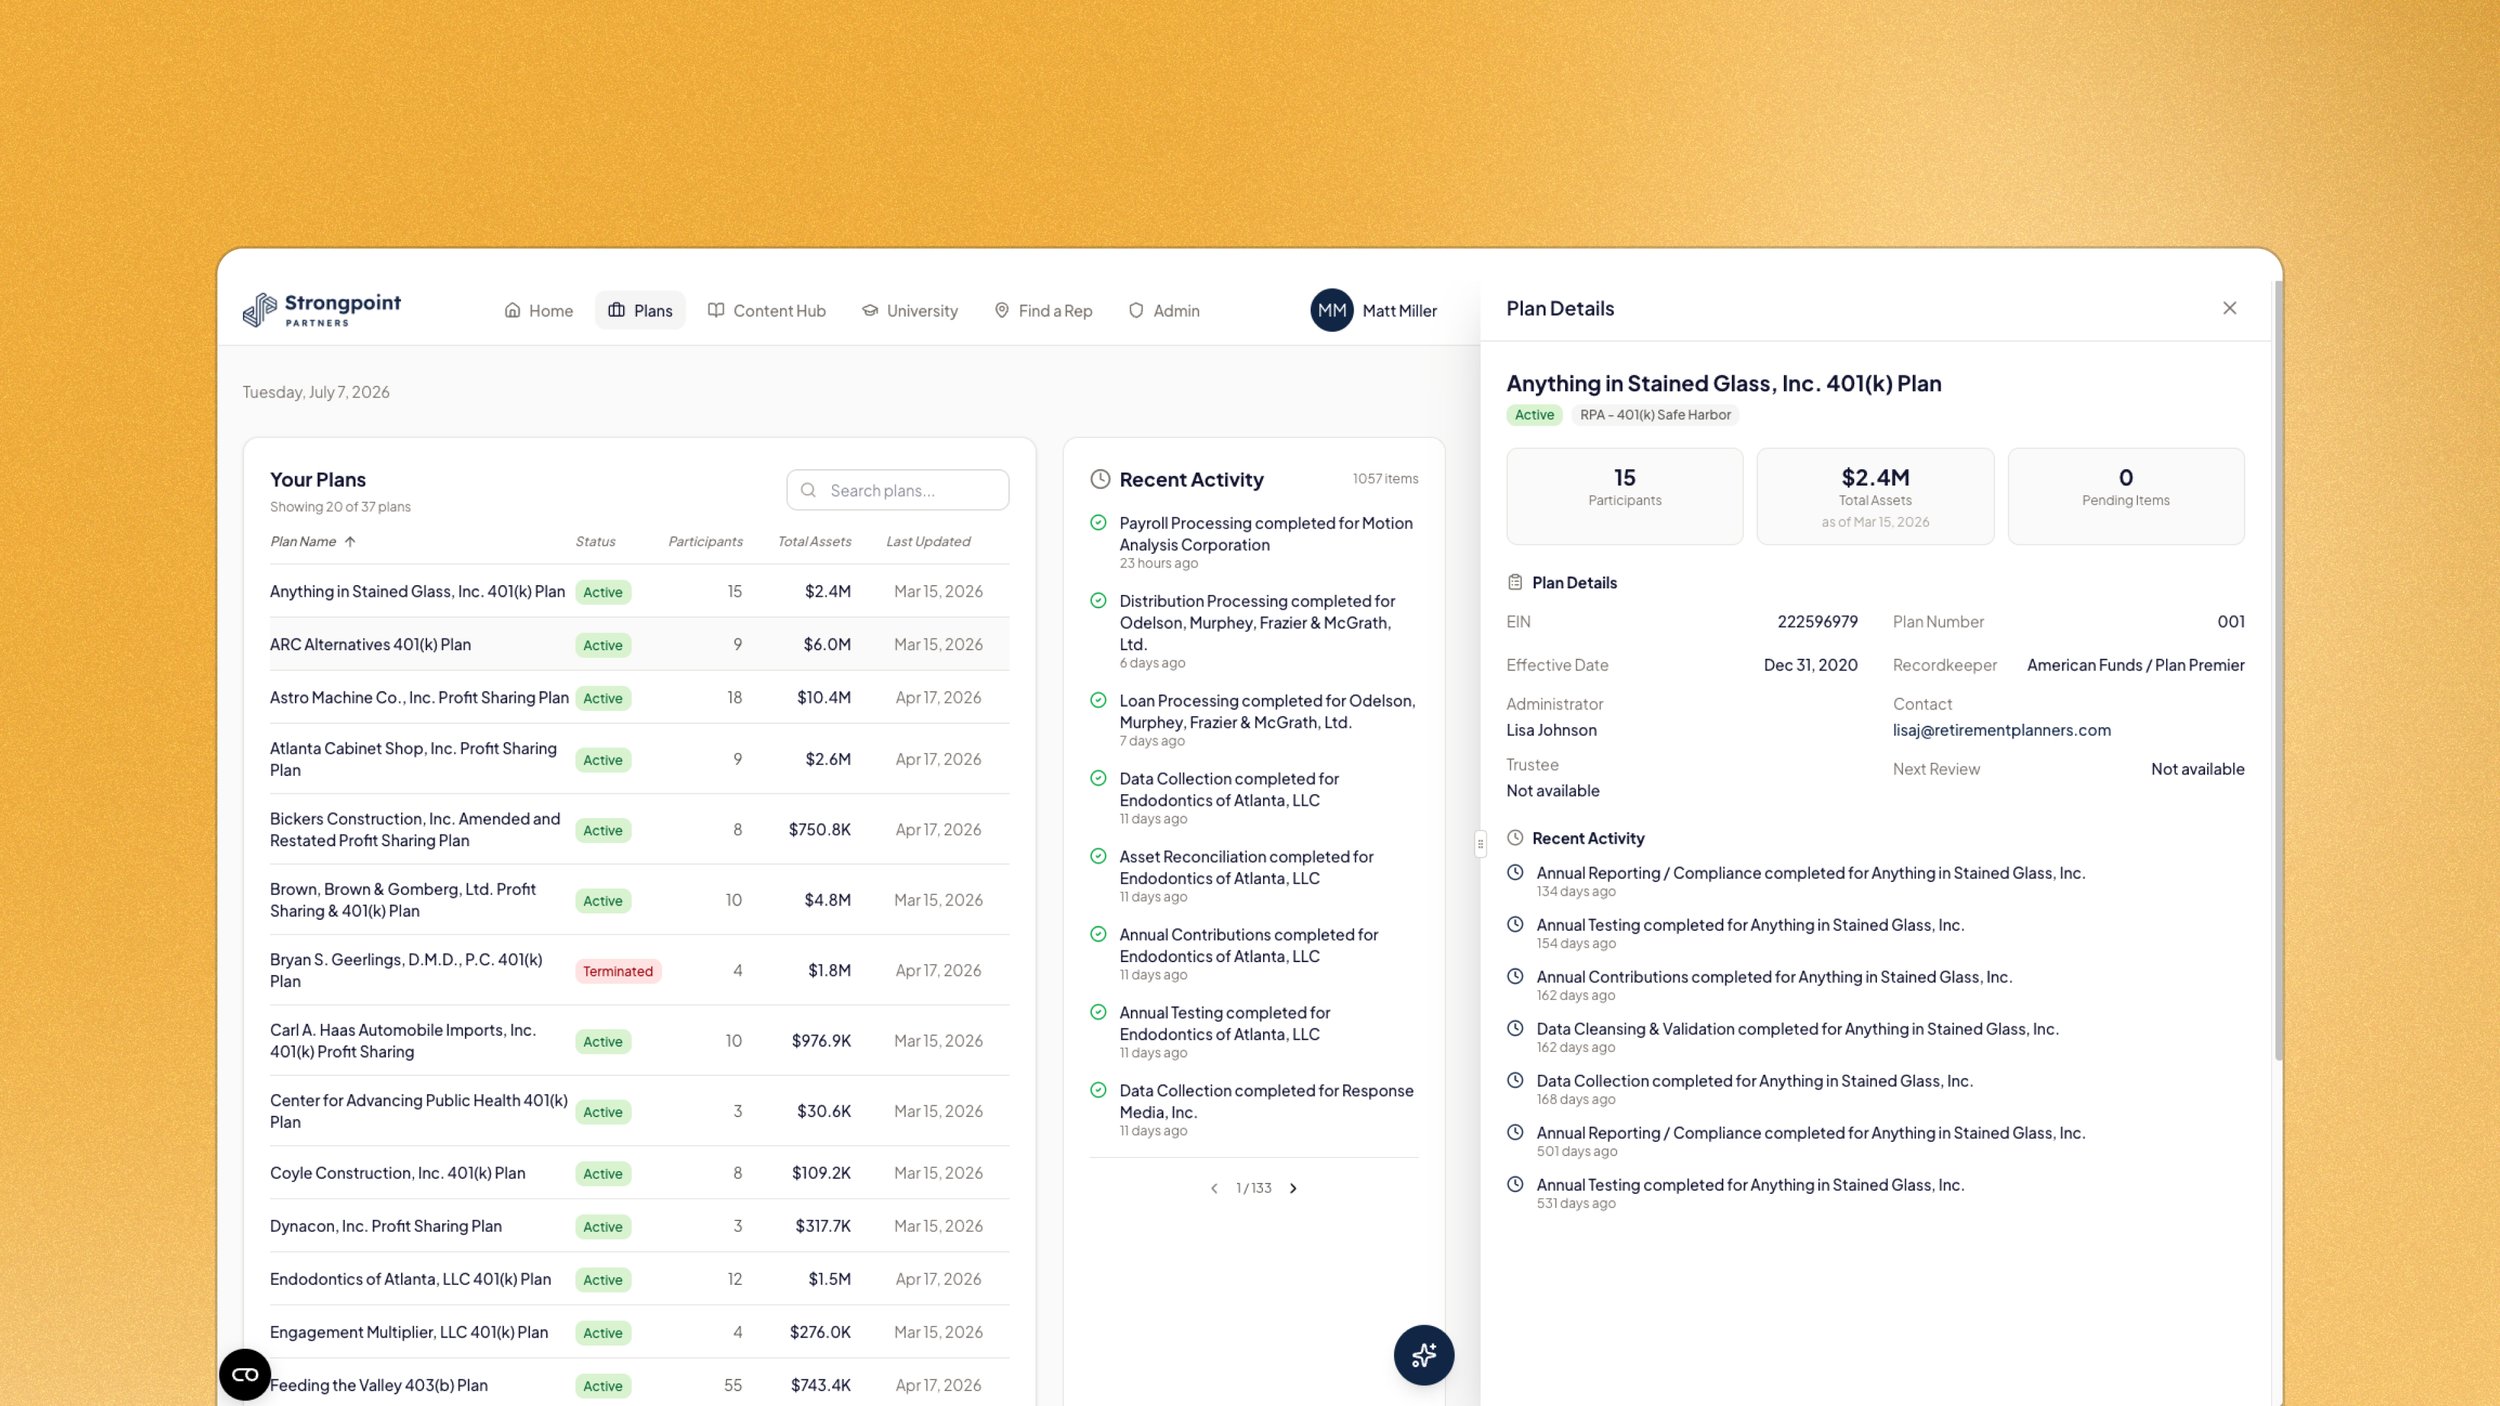
Task: Click check icon for Distribution Processing item
Action: pos(1098,600)
